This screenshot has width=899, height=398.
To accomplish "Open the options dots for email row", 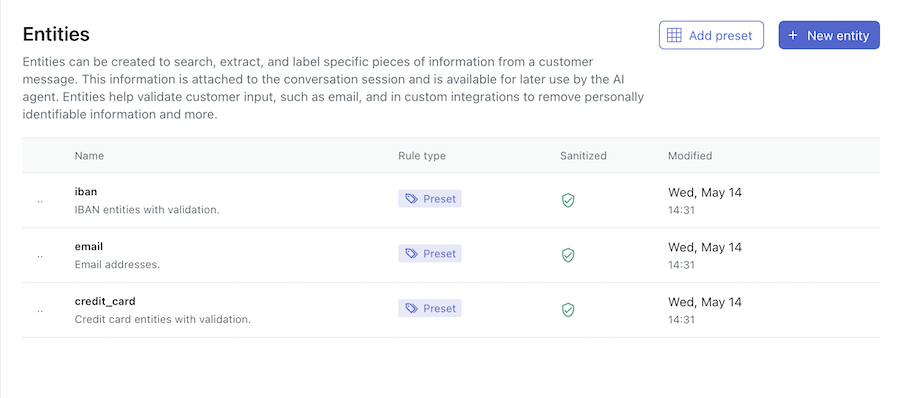I will pyautogui.click(x=40, y=256).
